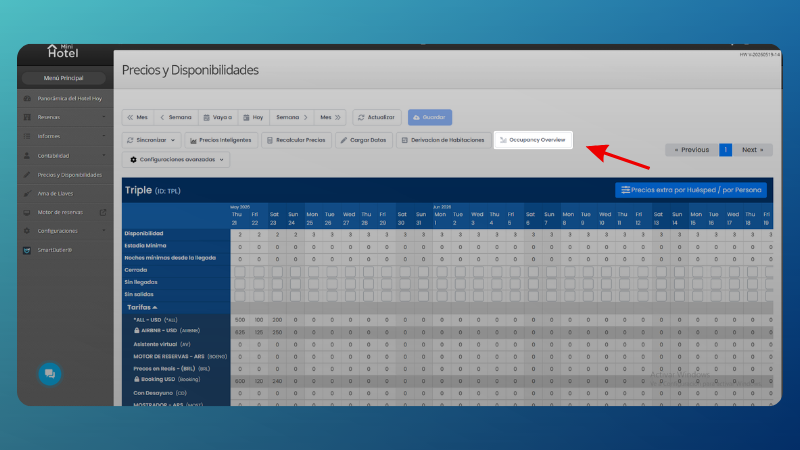Click the Mini Hotel logo
This screenshot has height=450, width=800.
point(63,51)
